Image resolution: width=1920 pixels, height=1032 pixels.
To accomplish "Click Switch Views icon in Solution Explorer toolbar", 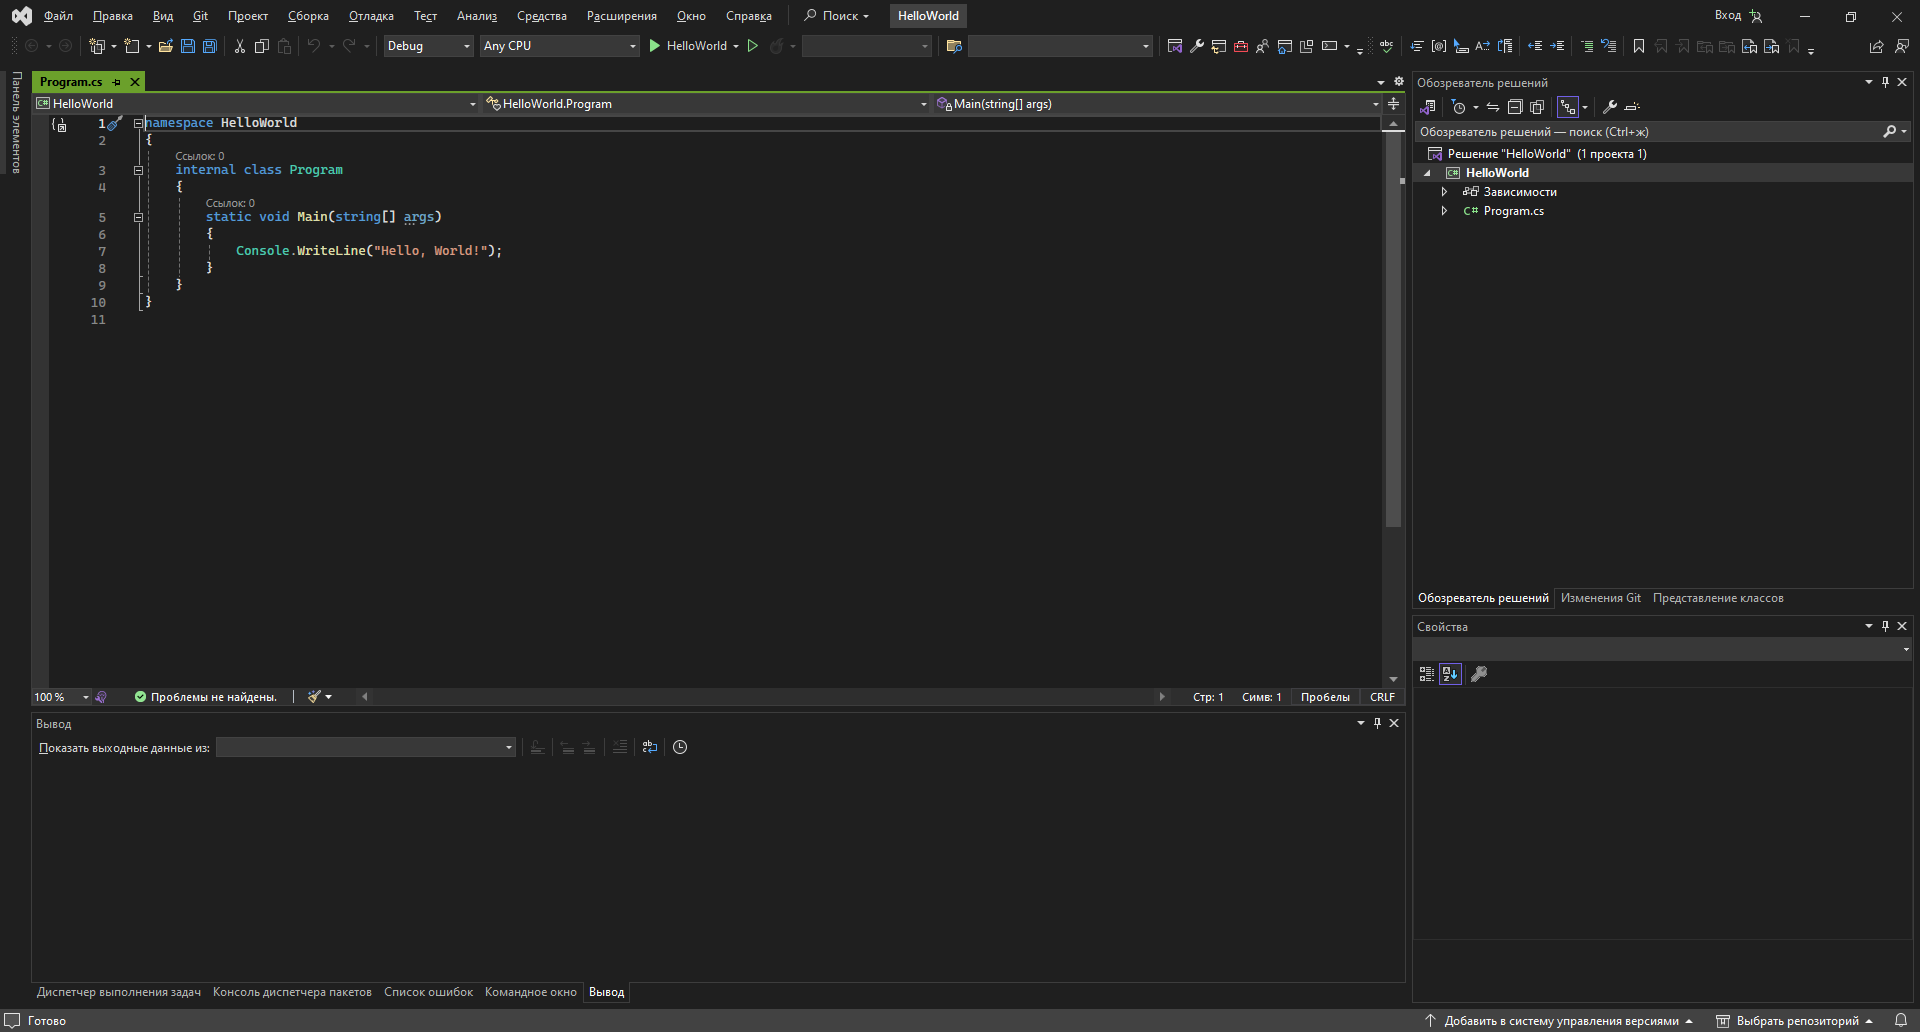I will [1428, 107].
